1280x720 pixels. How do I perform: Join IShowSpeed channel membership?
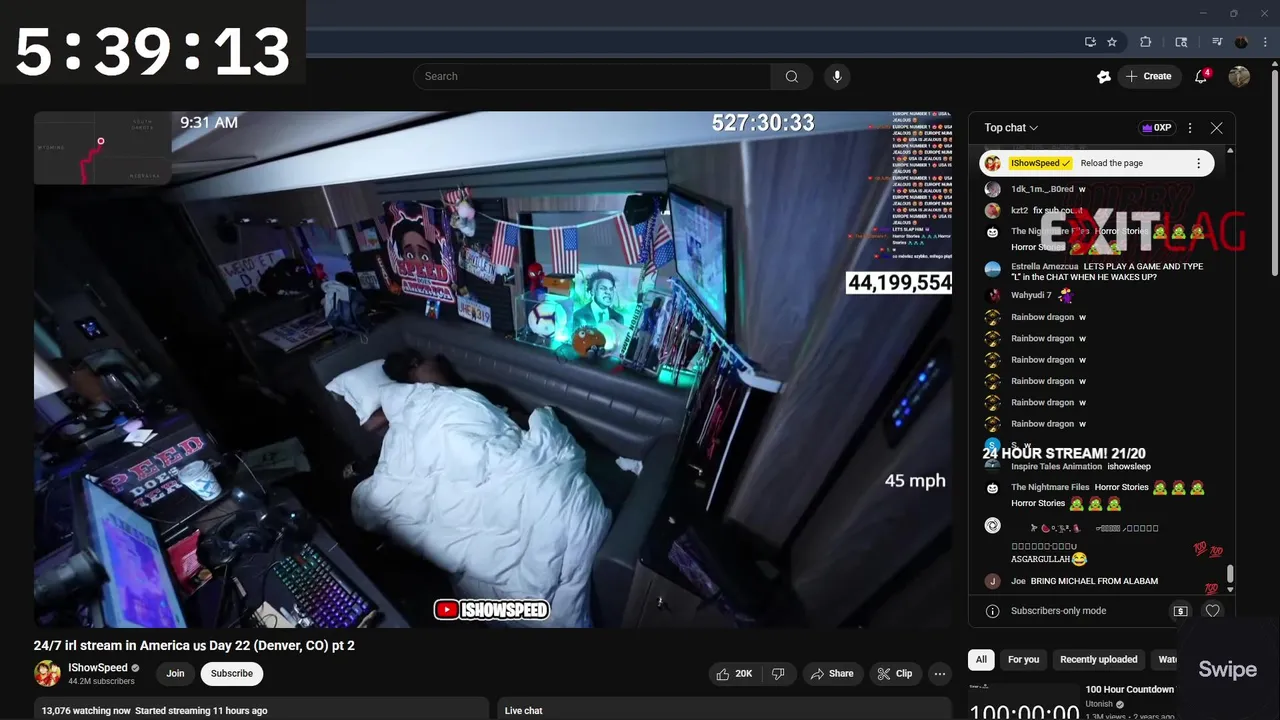tap(175, 674)
